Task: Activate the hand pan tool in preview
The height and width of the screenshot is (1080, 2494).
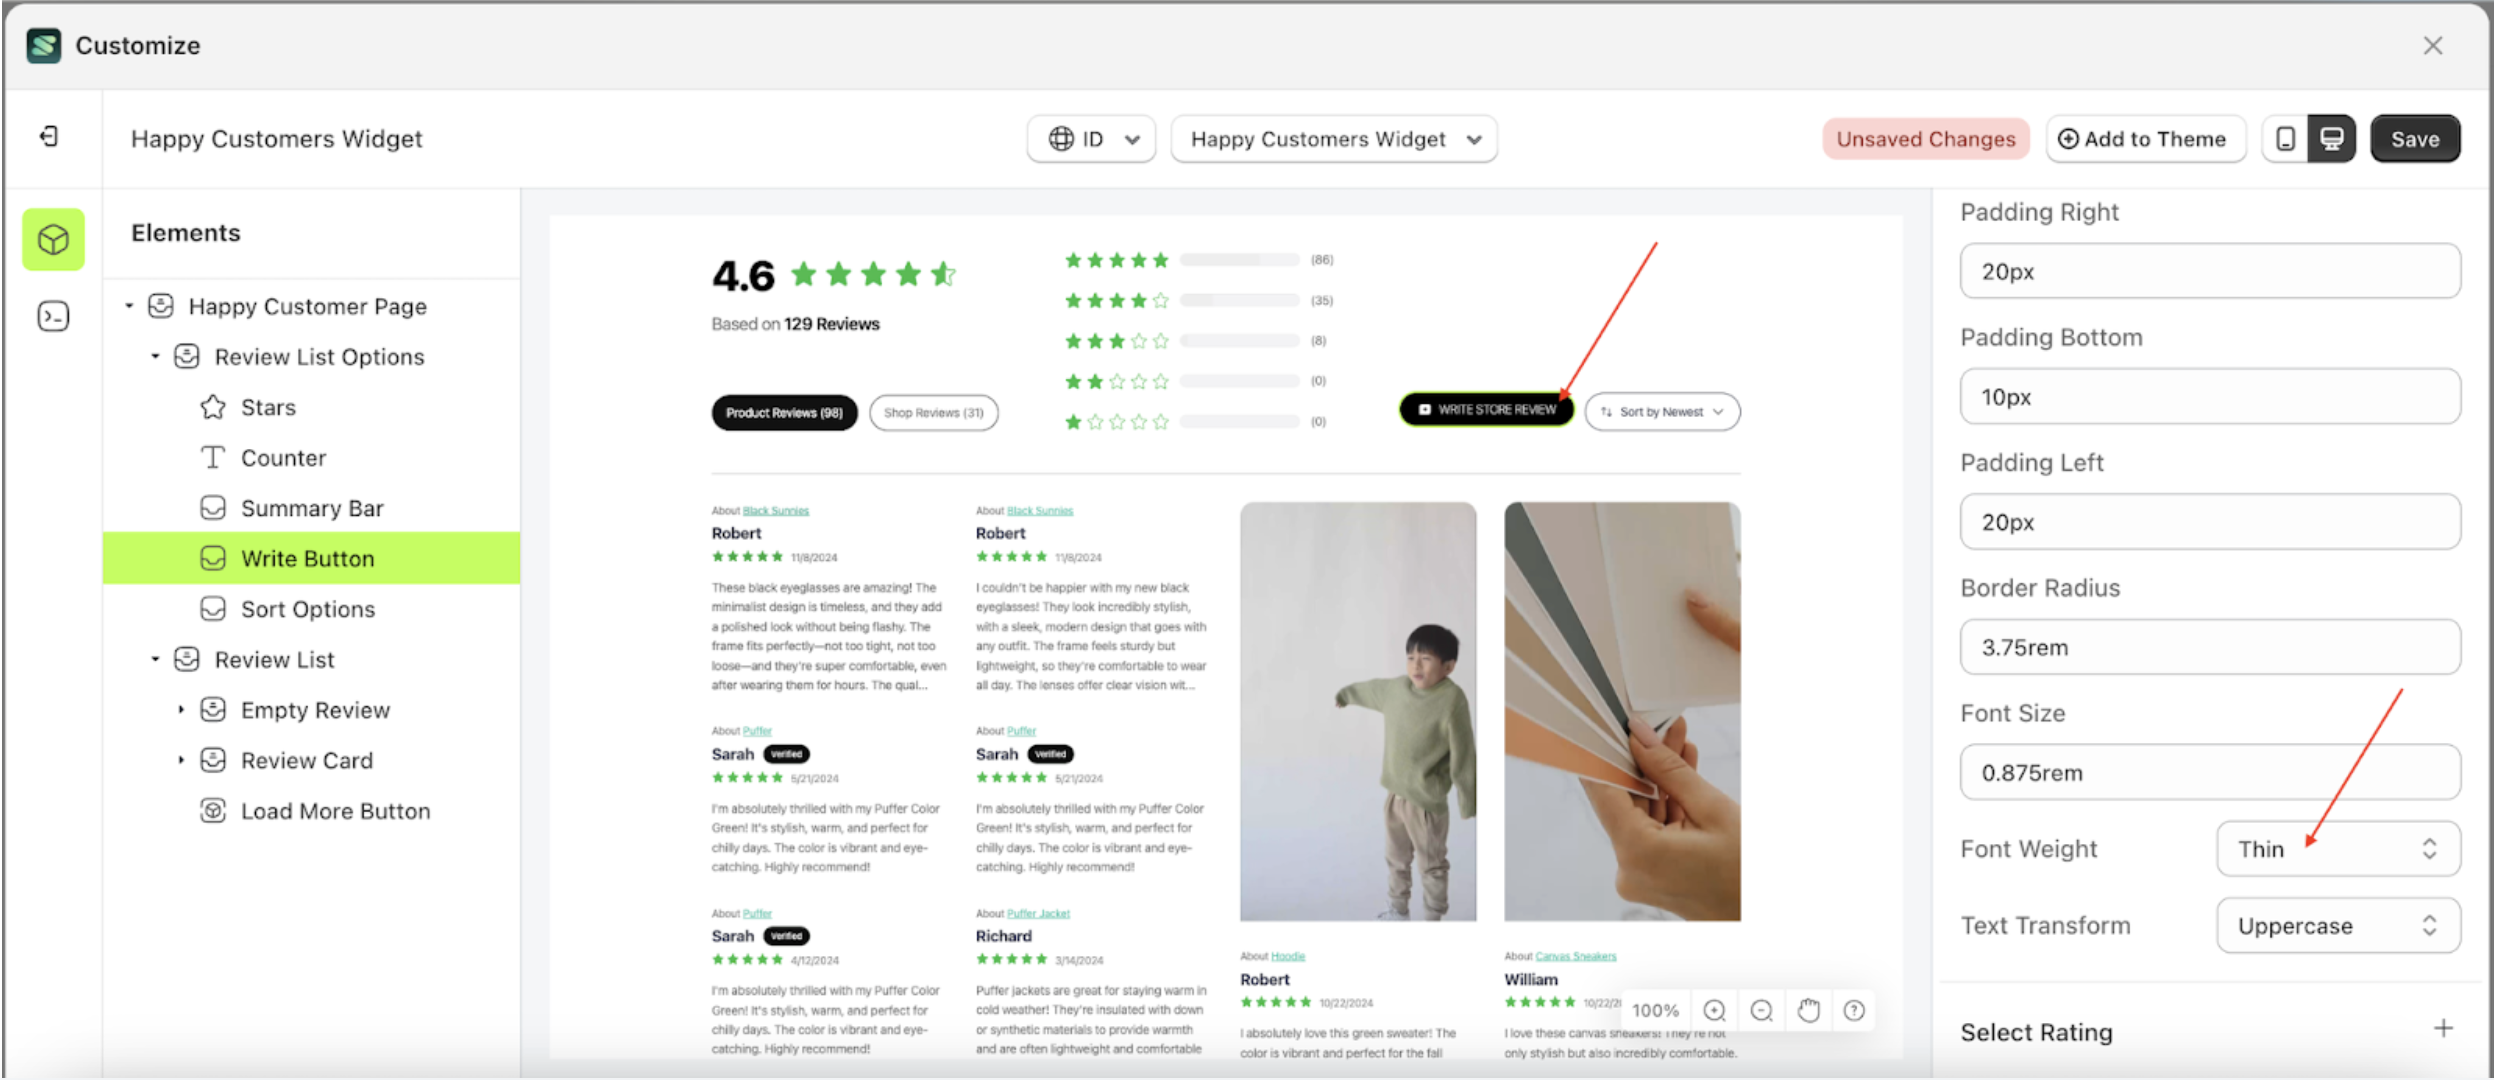Action: 1809,1010
